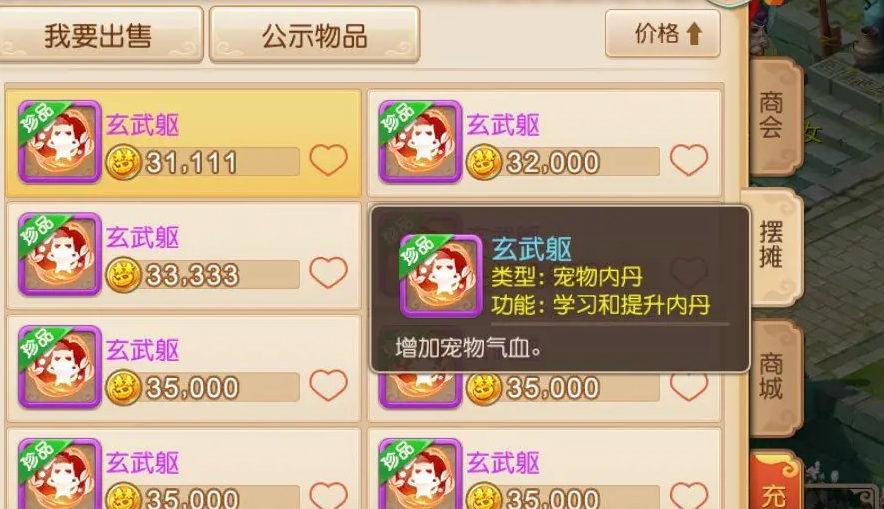This screenshot has height=509, width=884.
Task: Click gold coin icon beside 33,333
Action: pos(123,275)
